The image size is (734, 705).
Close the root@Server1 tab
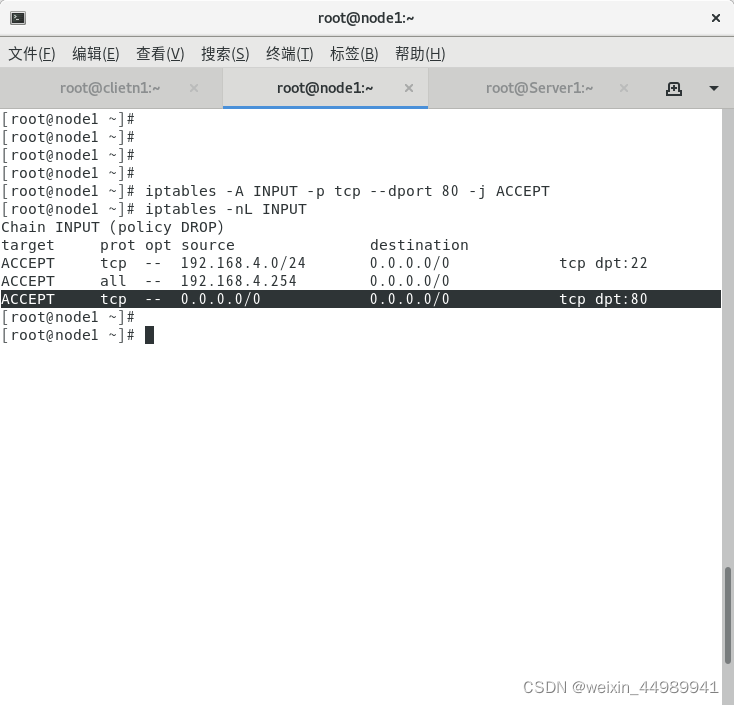click(x=624, y=88)
